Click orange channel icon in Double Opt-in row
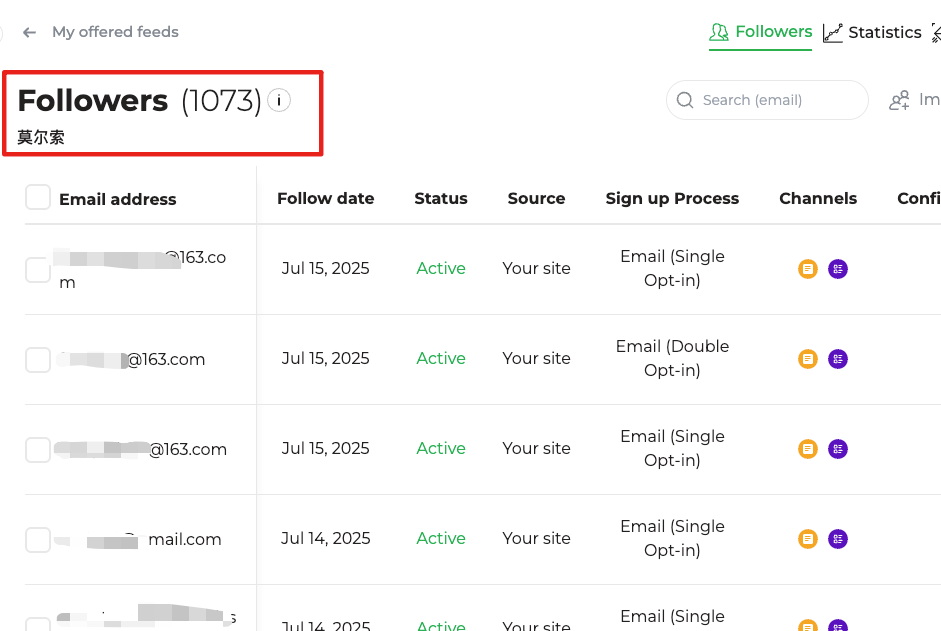 pos(808,359)
